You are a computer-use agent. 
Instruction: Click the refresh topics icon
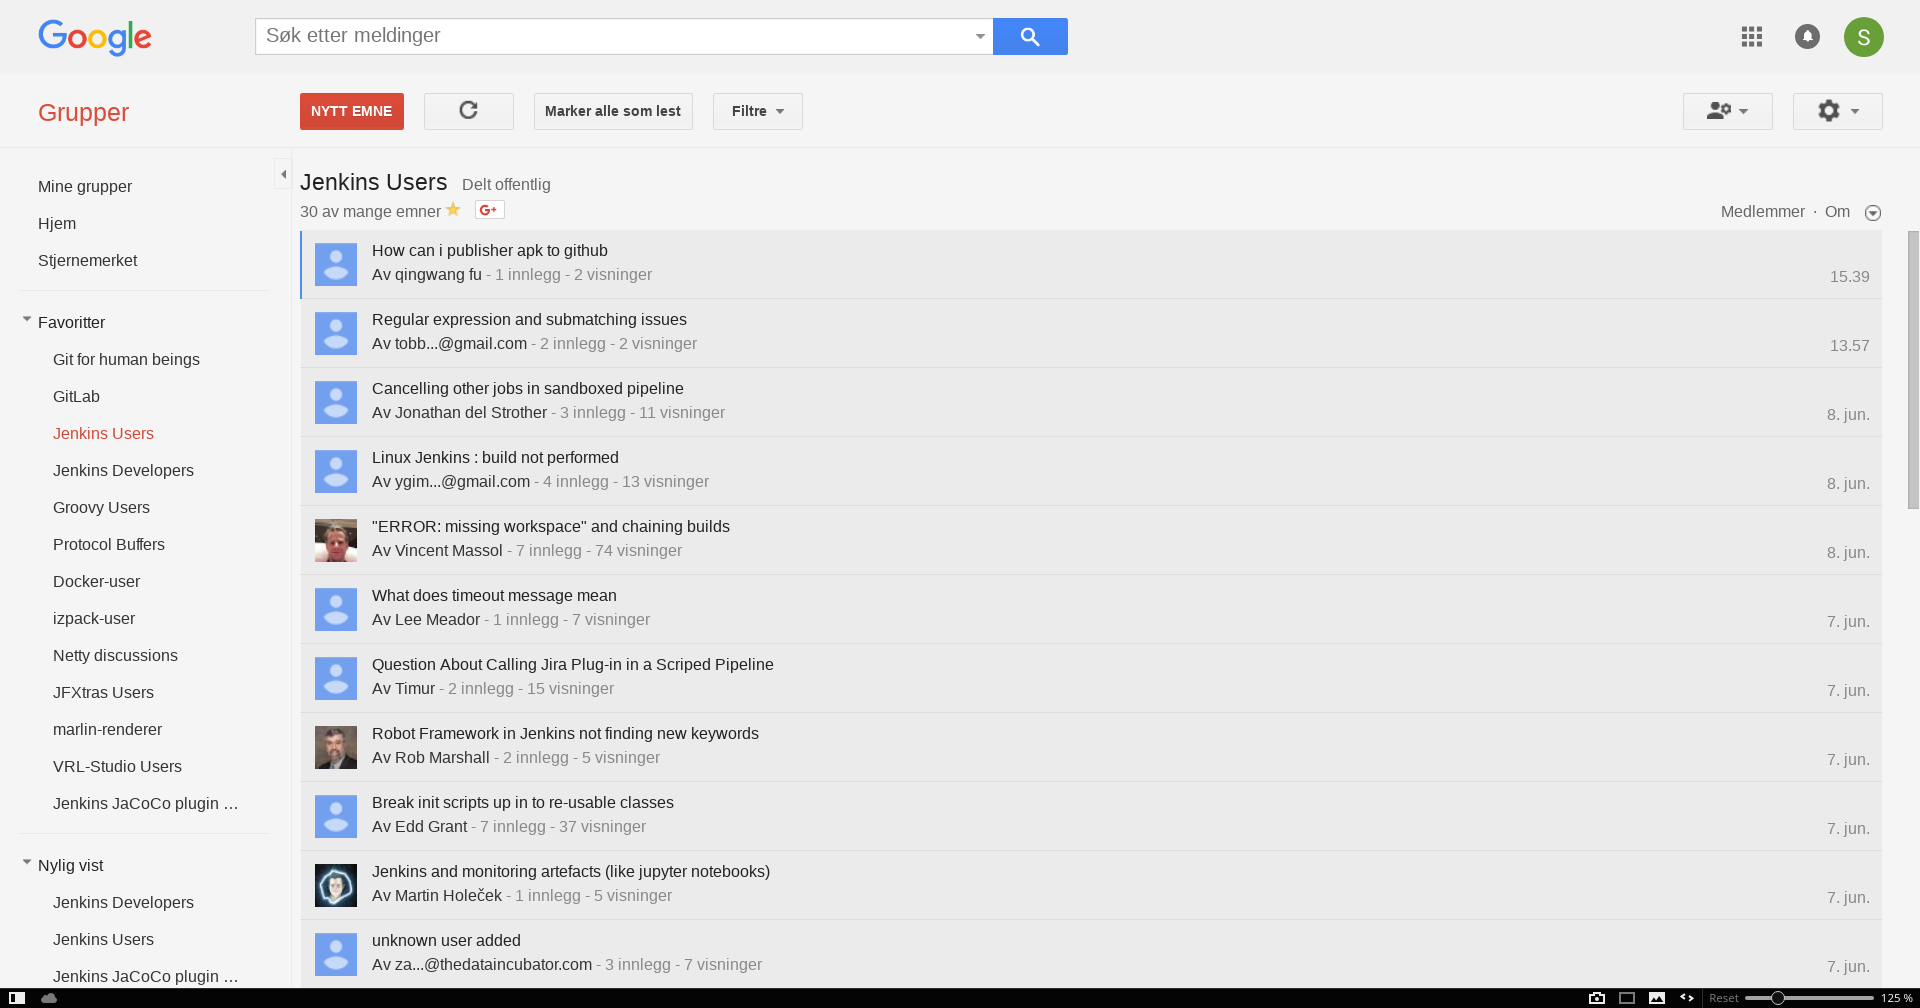tap(468, 111)
